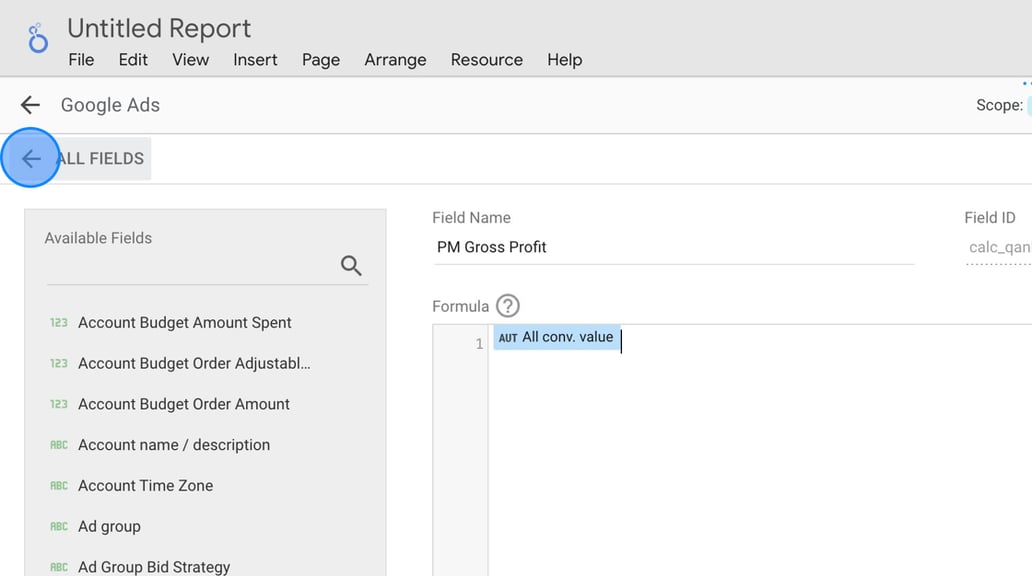Click the 123 icon beside Account Budget Order Amount
Screen dimensions: 1032x576
click(58, 404)
